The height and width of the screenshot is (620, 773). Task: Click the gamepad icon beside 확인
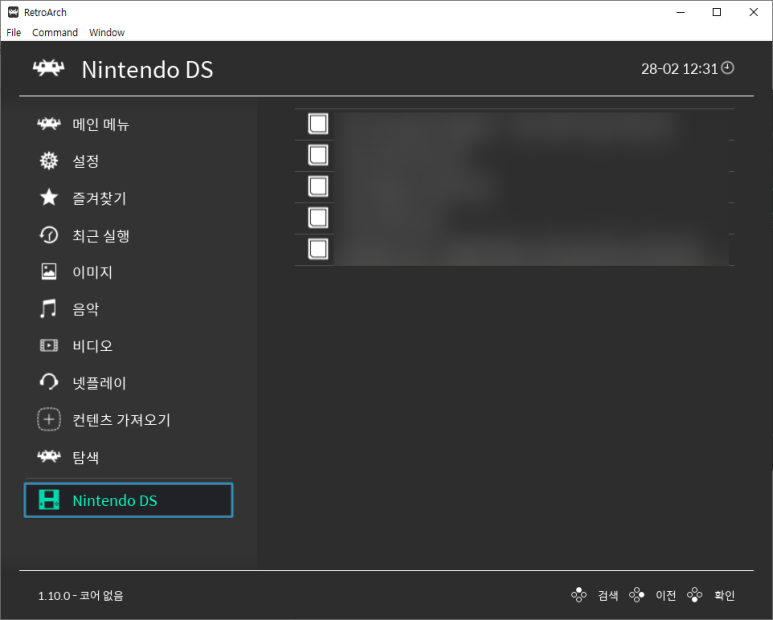click(695, 595)
